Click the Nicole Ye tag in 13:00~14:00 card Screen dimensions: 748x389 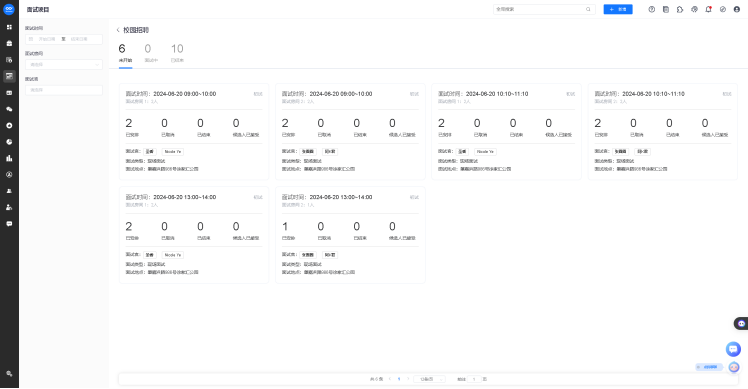pos(173,255)
